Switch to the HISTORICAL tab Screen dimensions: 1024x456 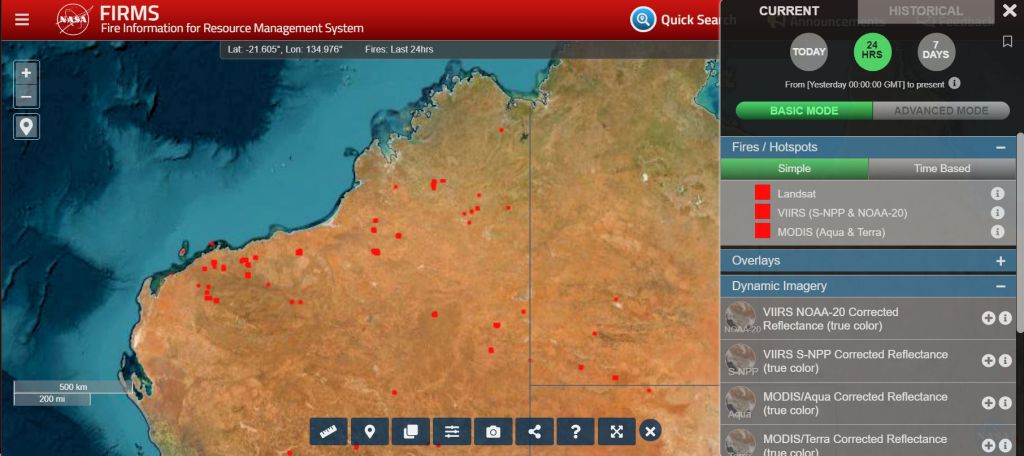coord(926,11)
